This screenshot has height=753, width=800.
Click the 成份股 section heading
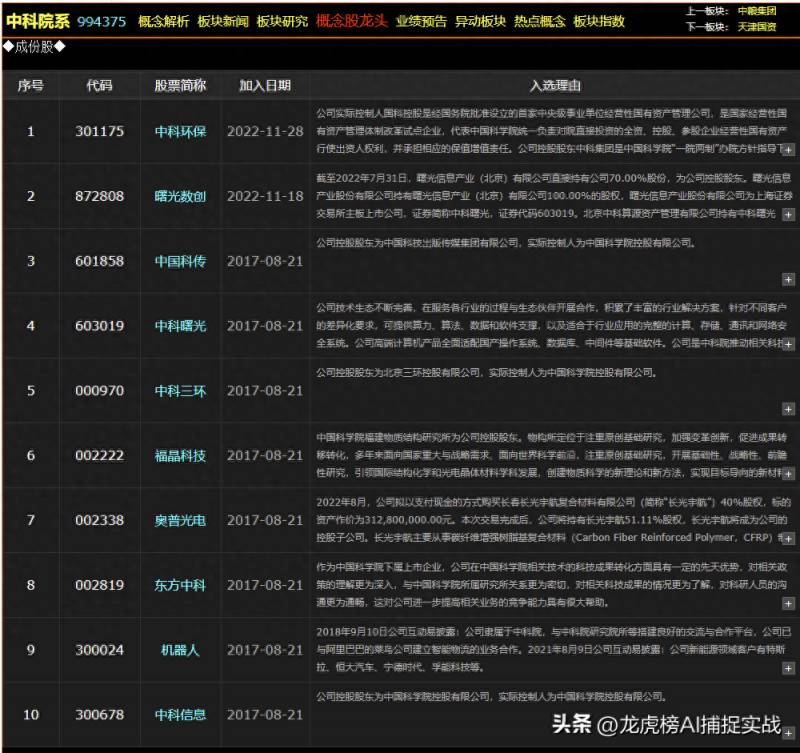click(x=34, y=47)
